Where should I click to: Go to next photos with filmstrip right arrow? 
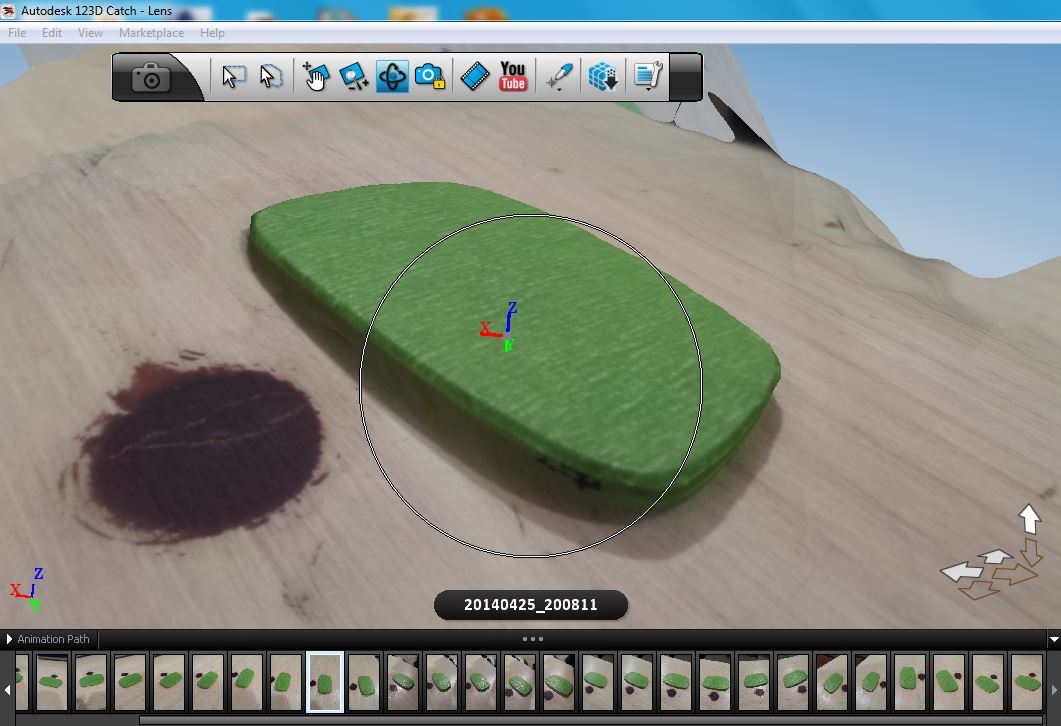1054,689
